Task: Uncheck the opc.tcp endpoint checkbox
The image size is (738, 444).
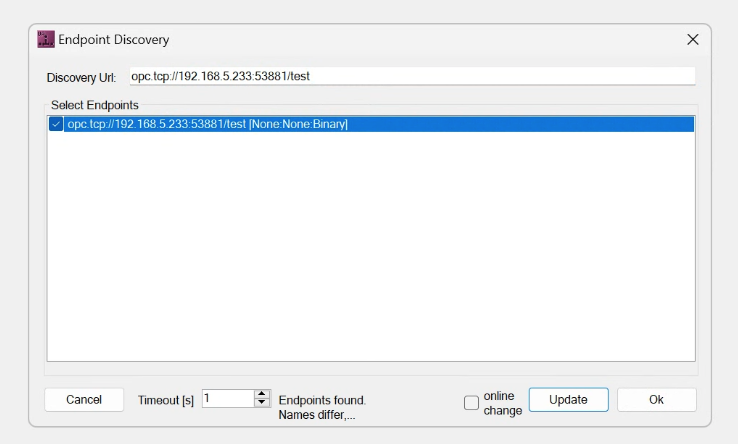Action: point(56,124)
